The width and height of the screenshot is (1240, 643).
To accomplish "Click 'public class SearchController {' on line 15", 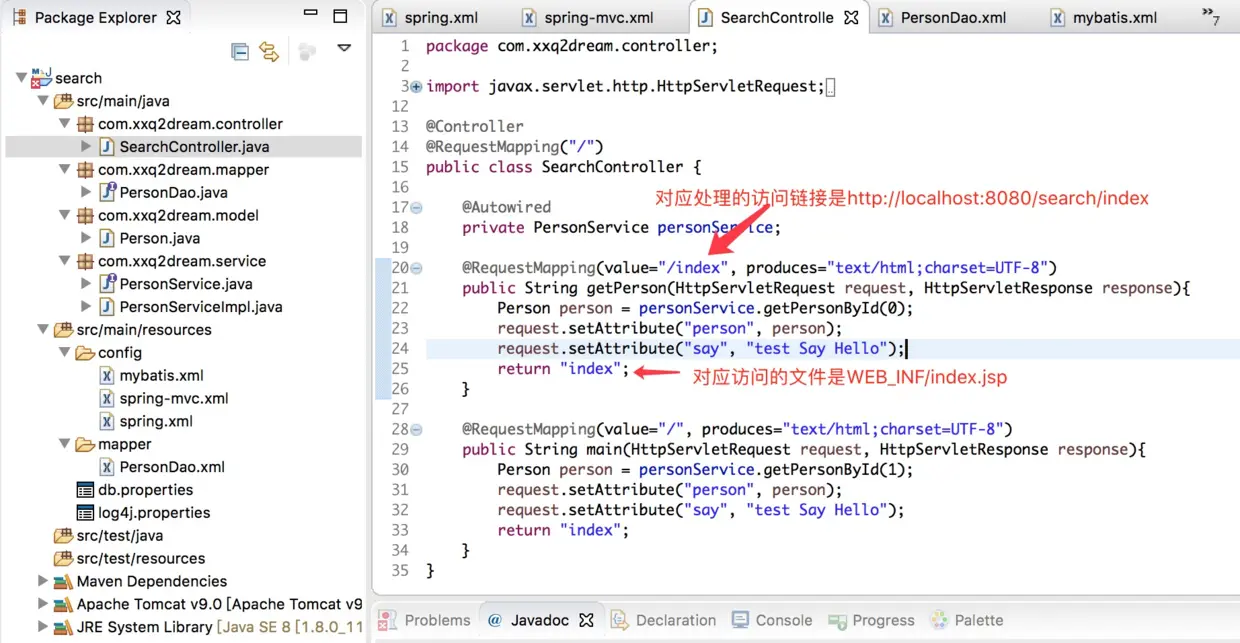I will 563,167.
